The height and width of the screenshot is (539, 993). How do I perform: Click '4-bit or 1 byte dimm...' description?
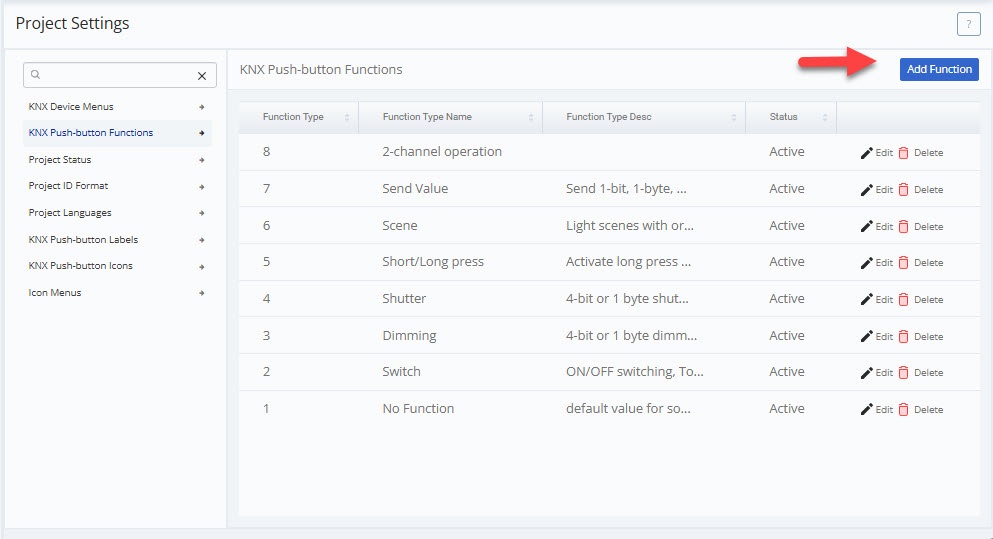(631, 335)
